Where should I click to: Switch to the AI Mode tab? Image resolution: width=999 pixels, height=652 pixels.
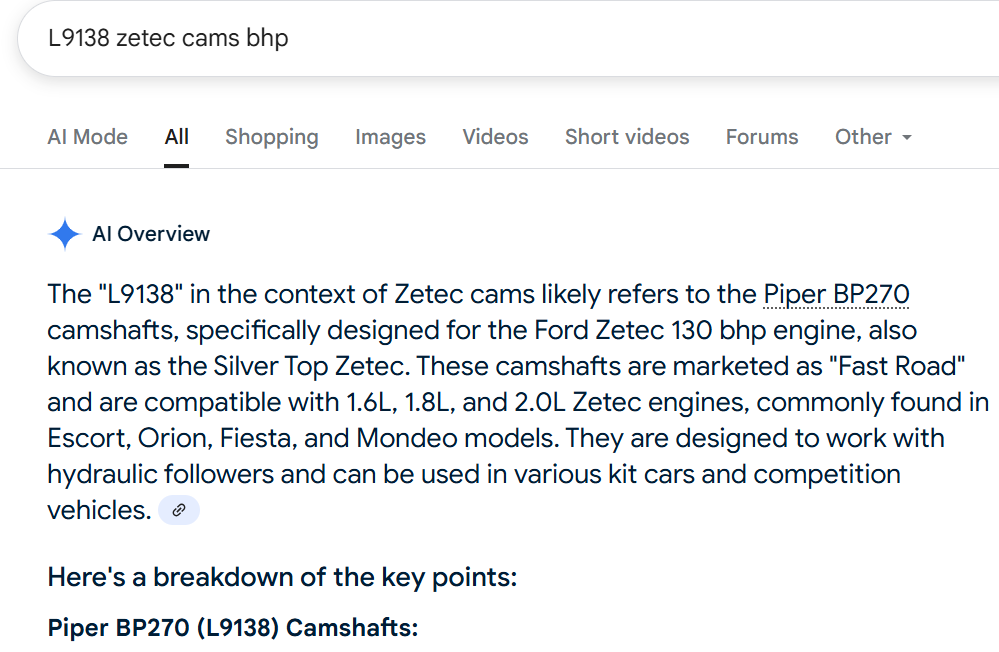(x=87, y=137)
